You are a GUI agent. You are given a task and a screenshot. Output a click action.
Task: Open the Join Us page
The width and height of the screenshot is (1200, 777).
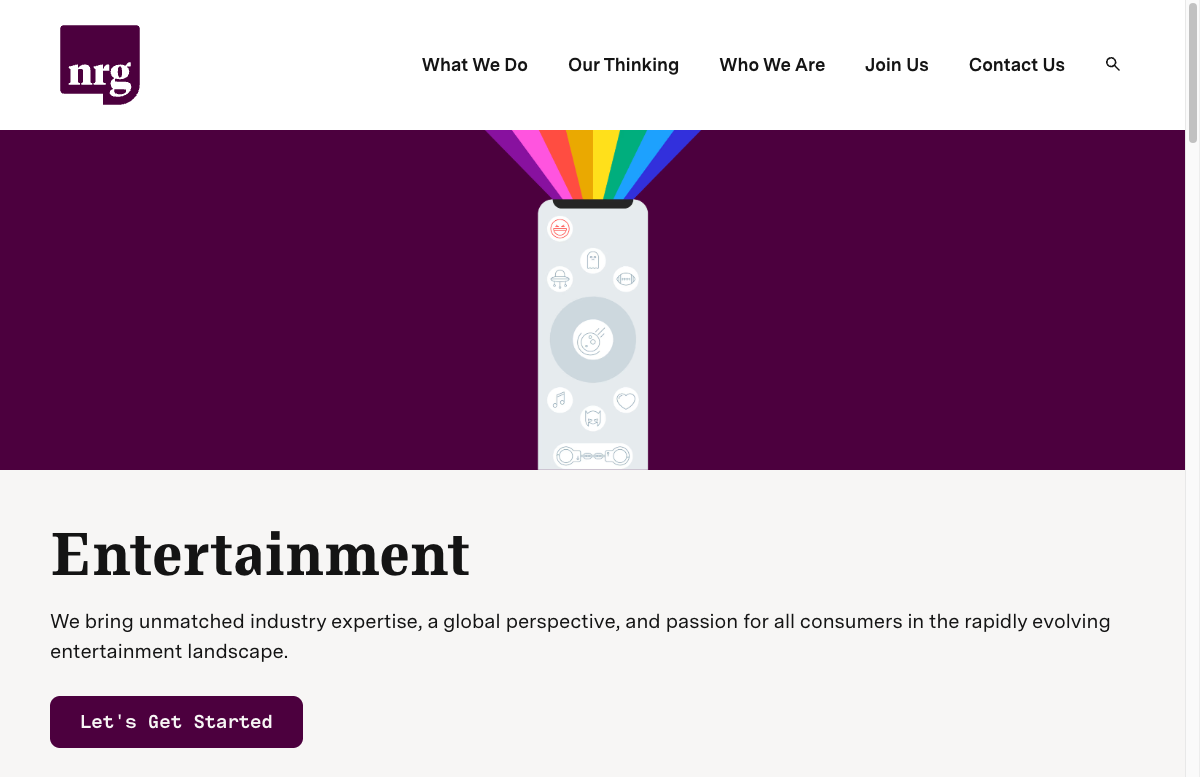pyautogui.click(x=896, y=64)
